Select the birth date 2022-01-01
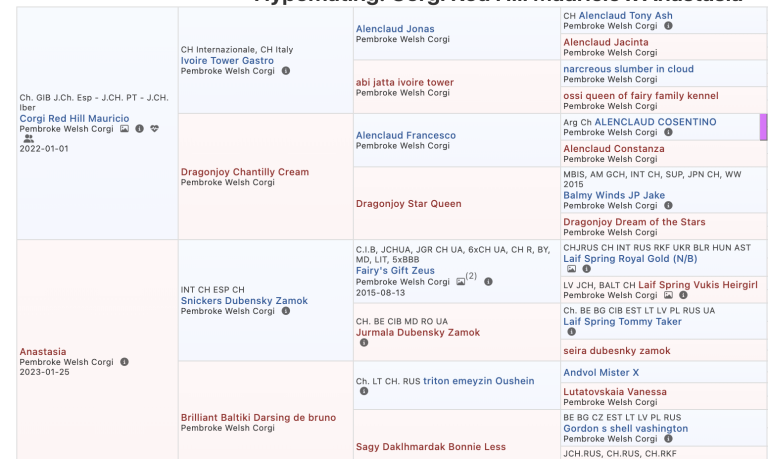Screen dimensions: 768x459 coord(44,149)
